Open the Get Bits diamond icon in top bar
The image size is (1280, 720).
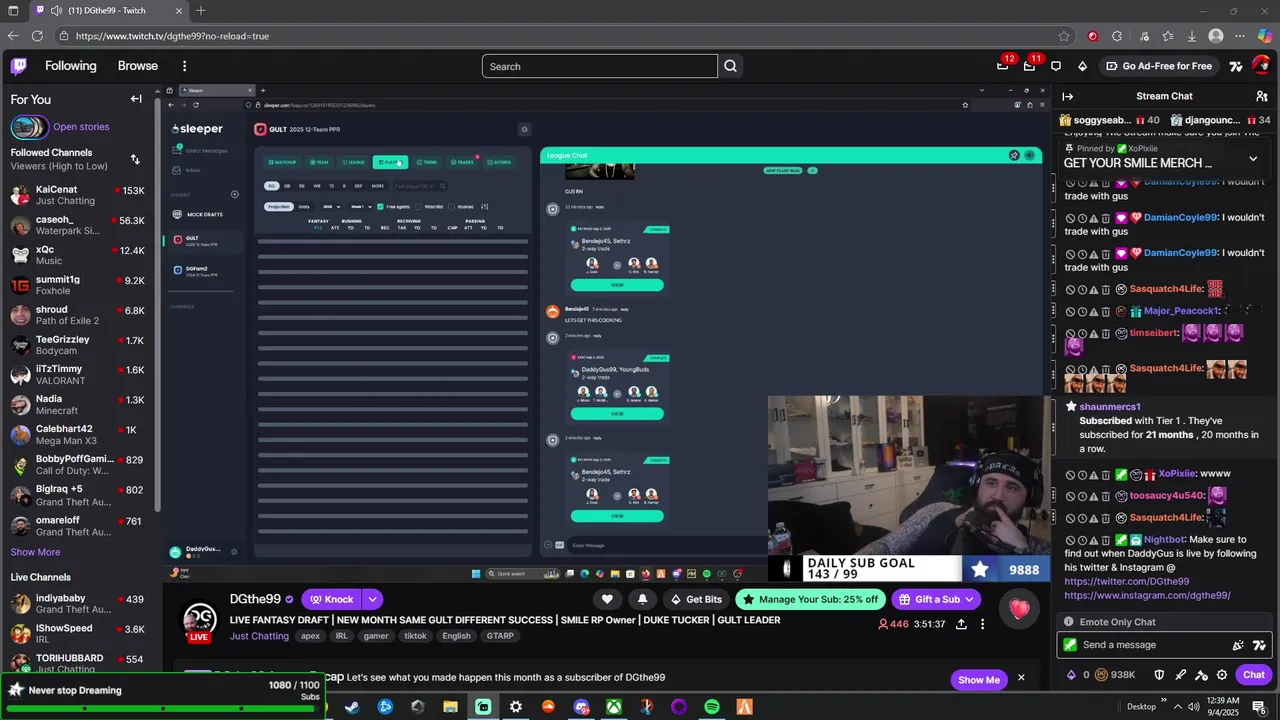click(x=1082, y=66)
